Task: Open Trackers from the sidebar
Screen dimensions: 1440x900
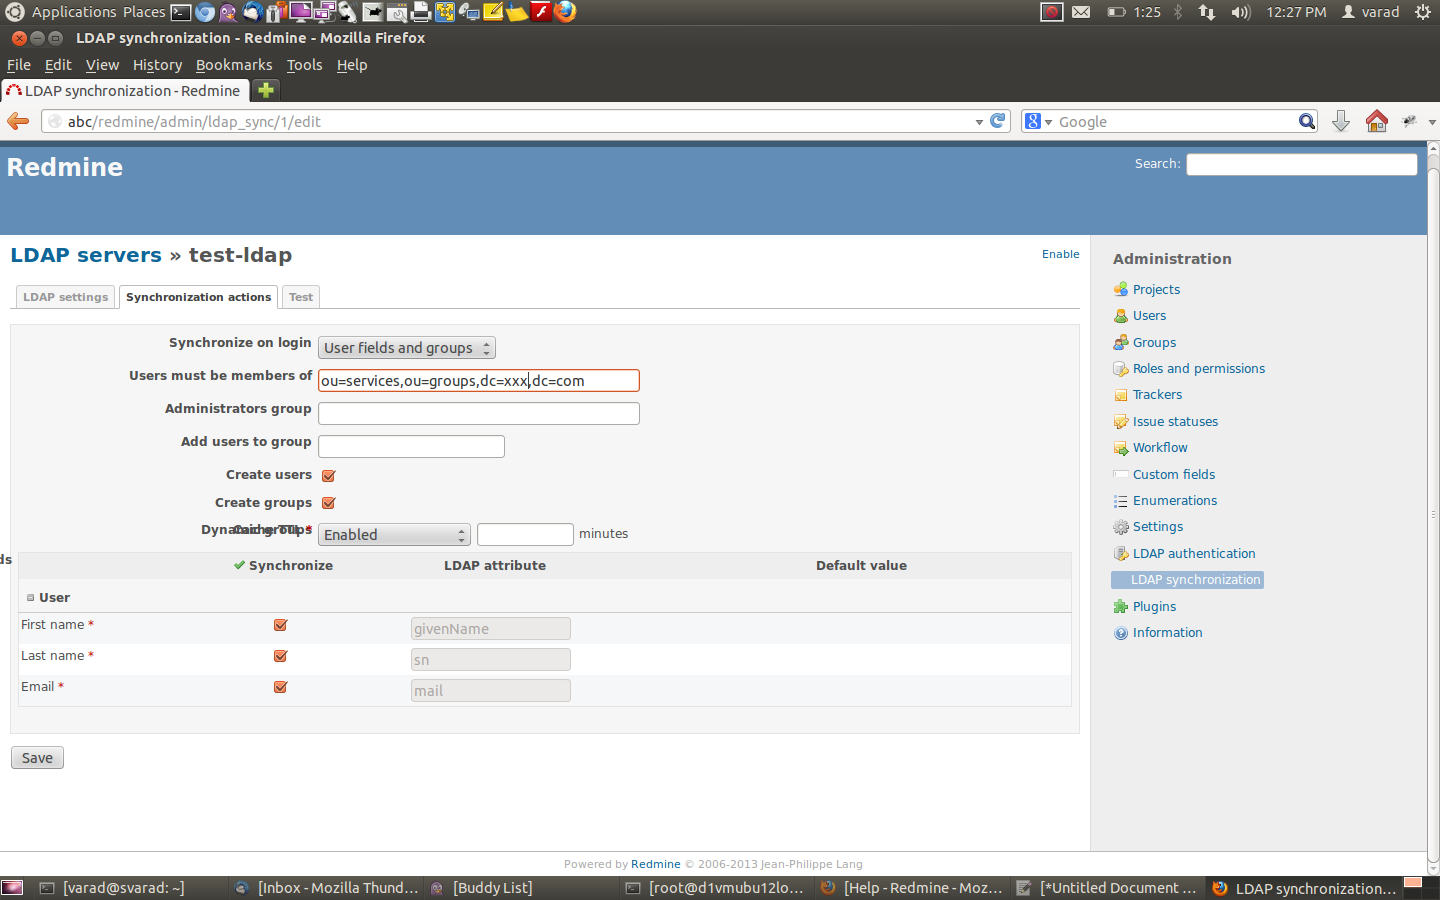Action: coord(1155,394)
